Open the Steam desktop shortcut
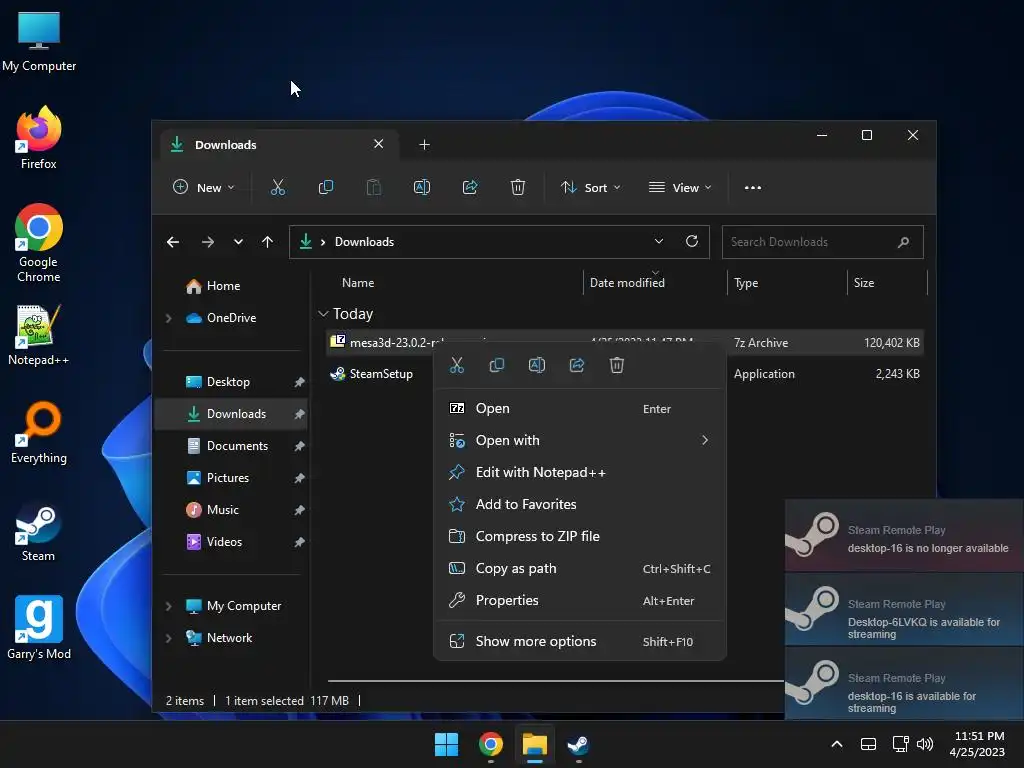This screenshot has height=768, width=1024. point(39,531)
